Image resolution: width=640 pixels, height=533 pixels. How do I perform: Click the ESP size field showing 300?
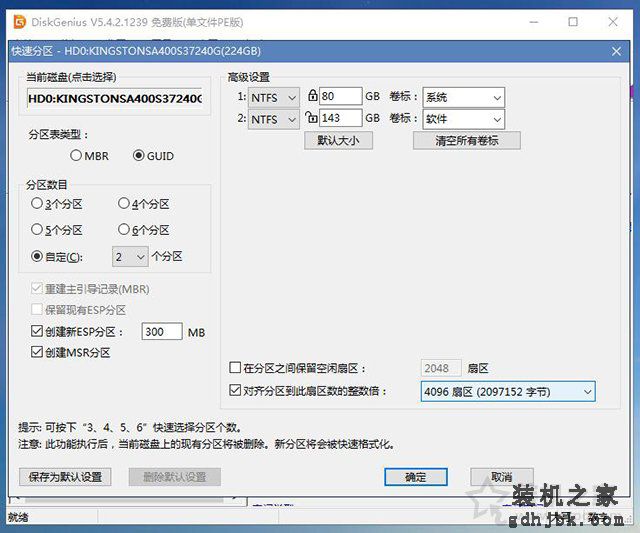click(x=162, y=331)
